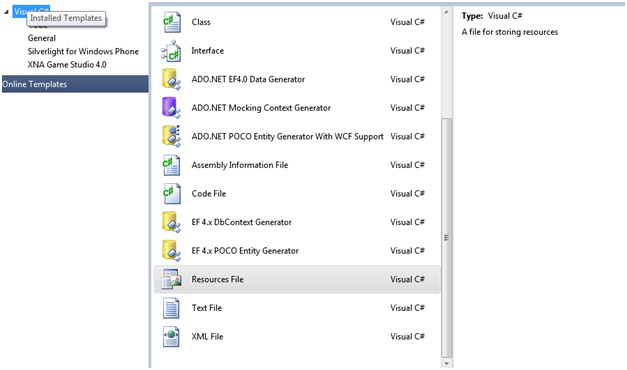Click the Resources File icon

click(172, 279)
